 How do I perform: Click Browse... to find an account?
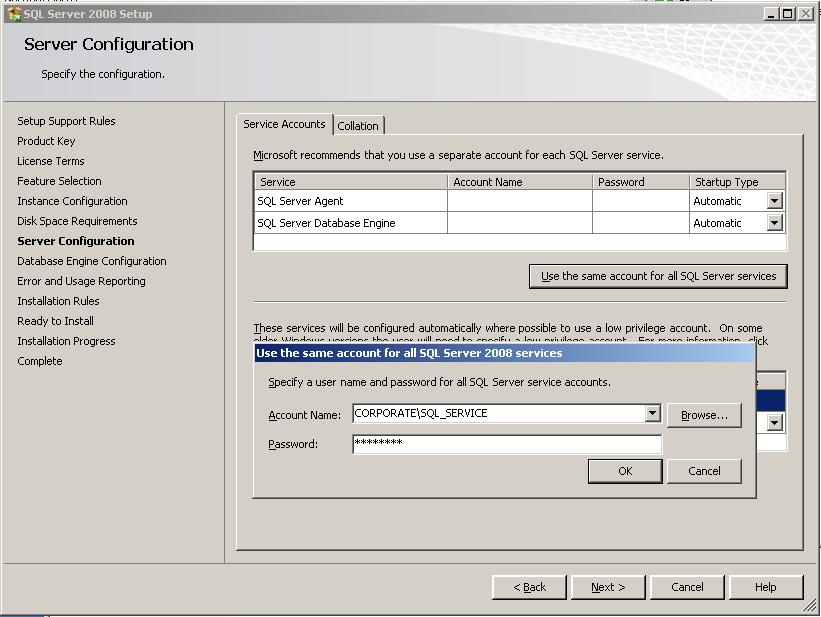click(704, 415)
